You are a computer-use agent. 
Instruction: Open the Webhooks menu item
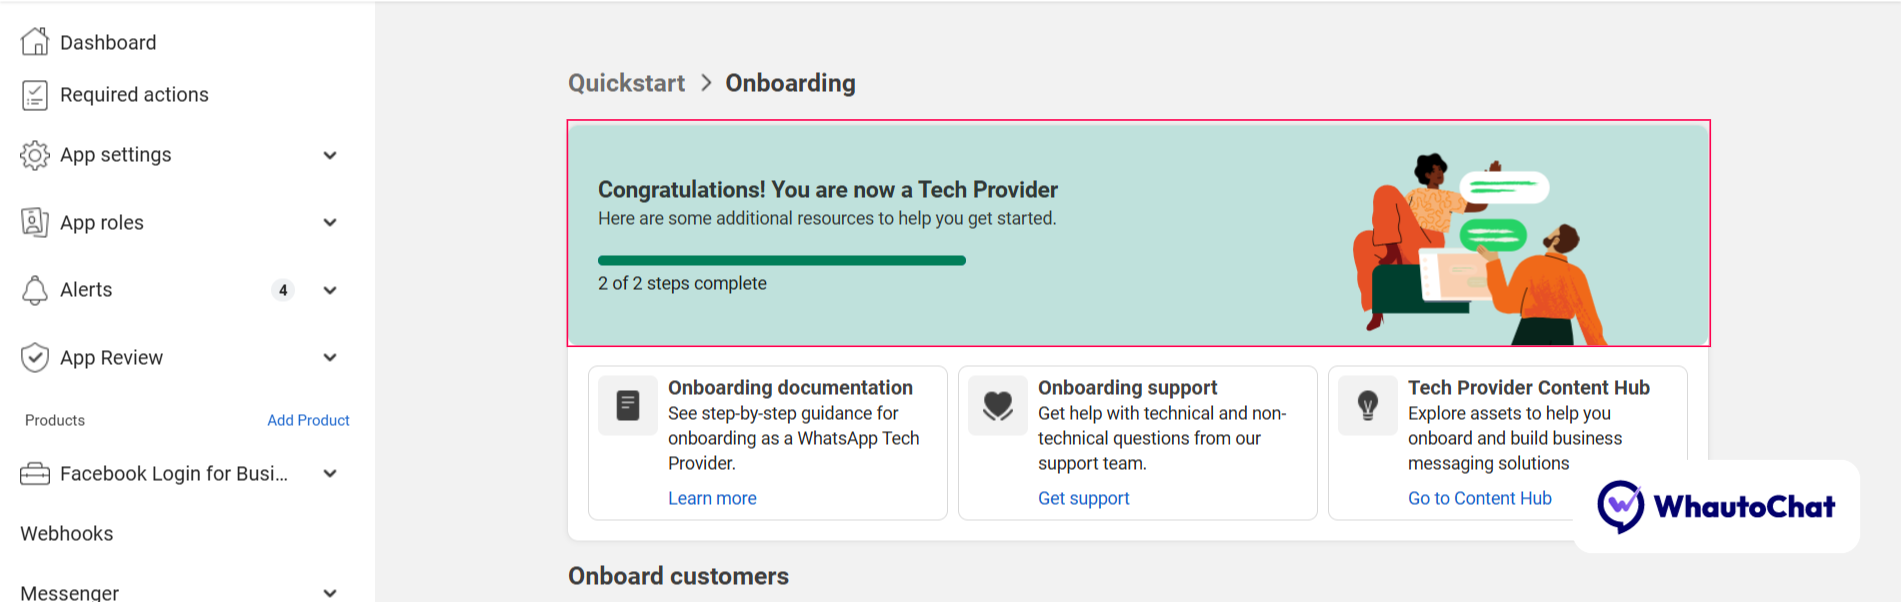click(x=67, y=534)
